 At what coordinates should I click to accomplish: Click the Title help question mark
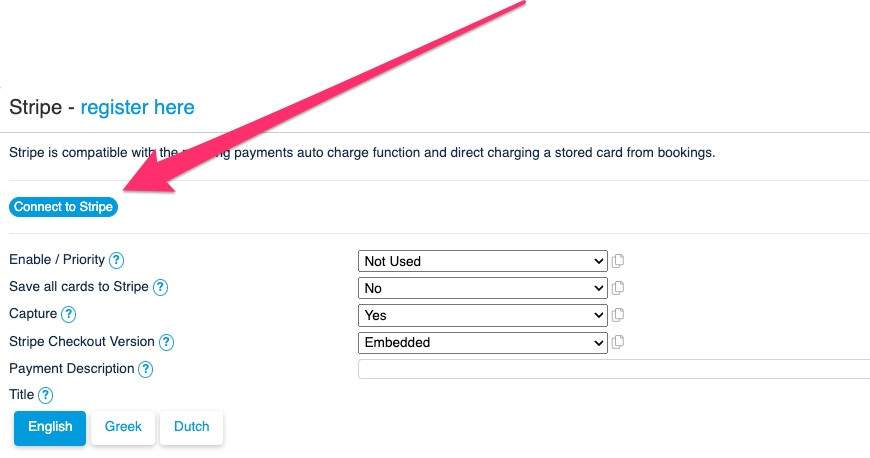click(x=45, y=396)
